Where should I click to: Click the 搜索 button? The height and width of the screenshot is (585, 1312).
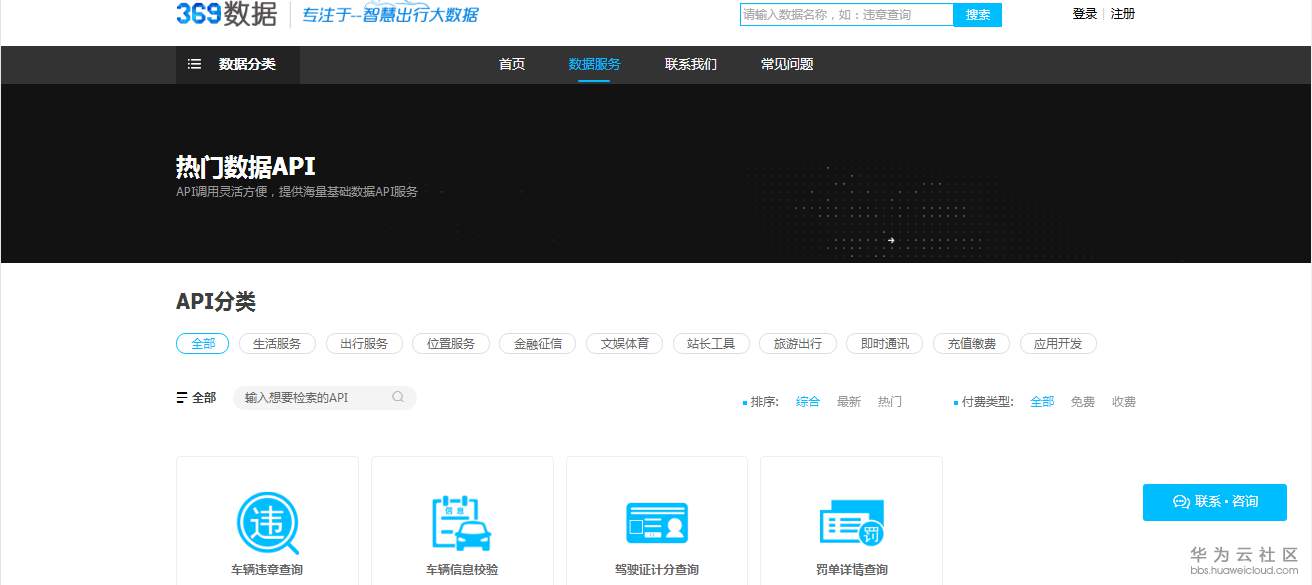coord(978,15)
